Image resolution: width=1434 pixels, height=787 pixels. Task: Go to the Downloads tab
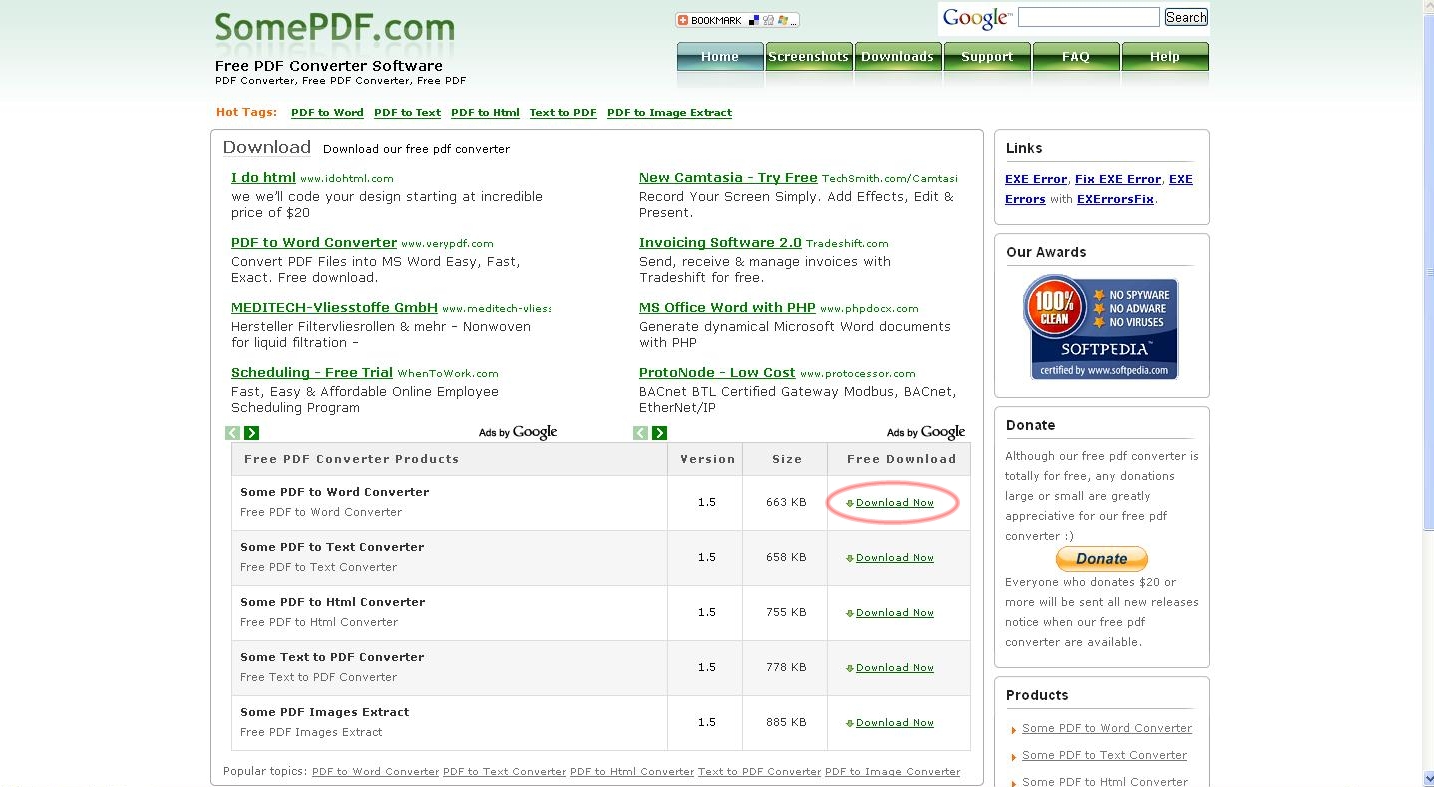tap(897, 57)
